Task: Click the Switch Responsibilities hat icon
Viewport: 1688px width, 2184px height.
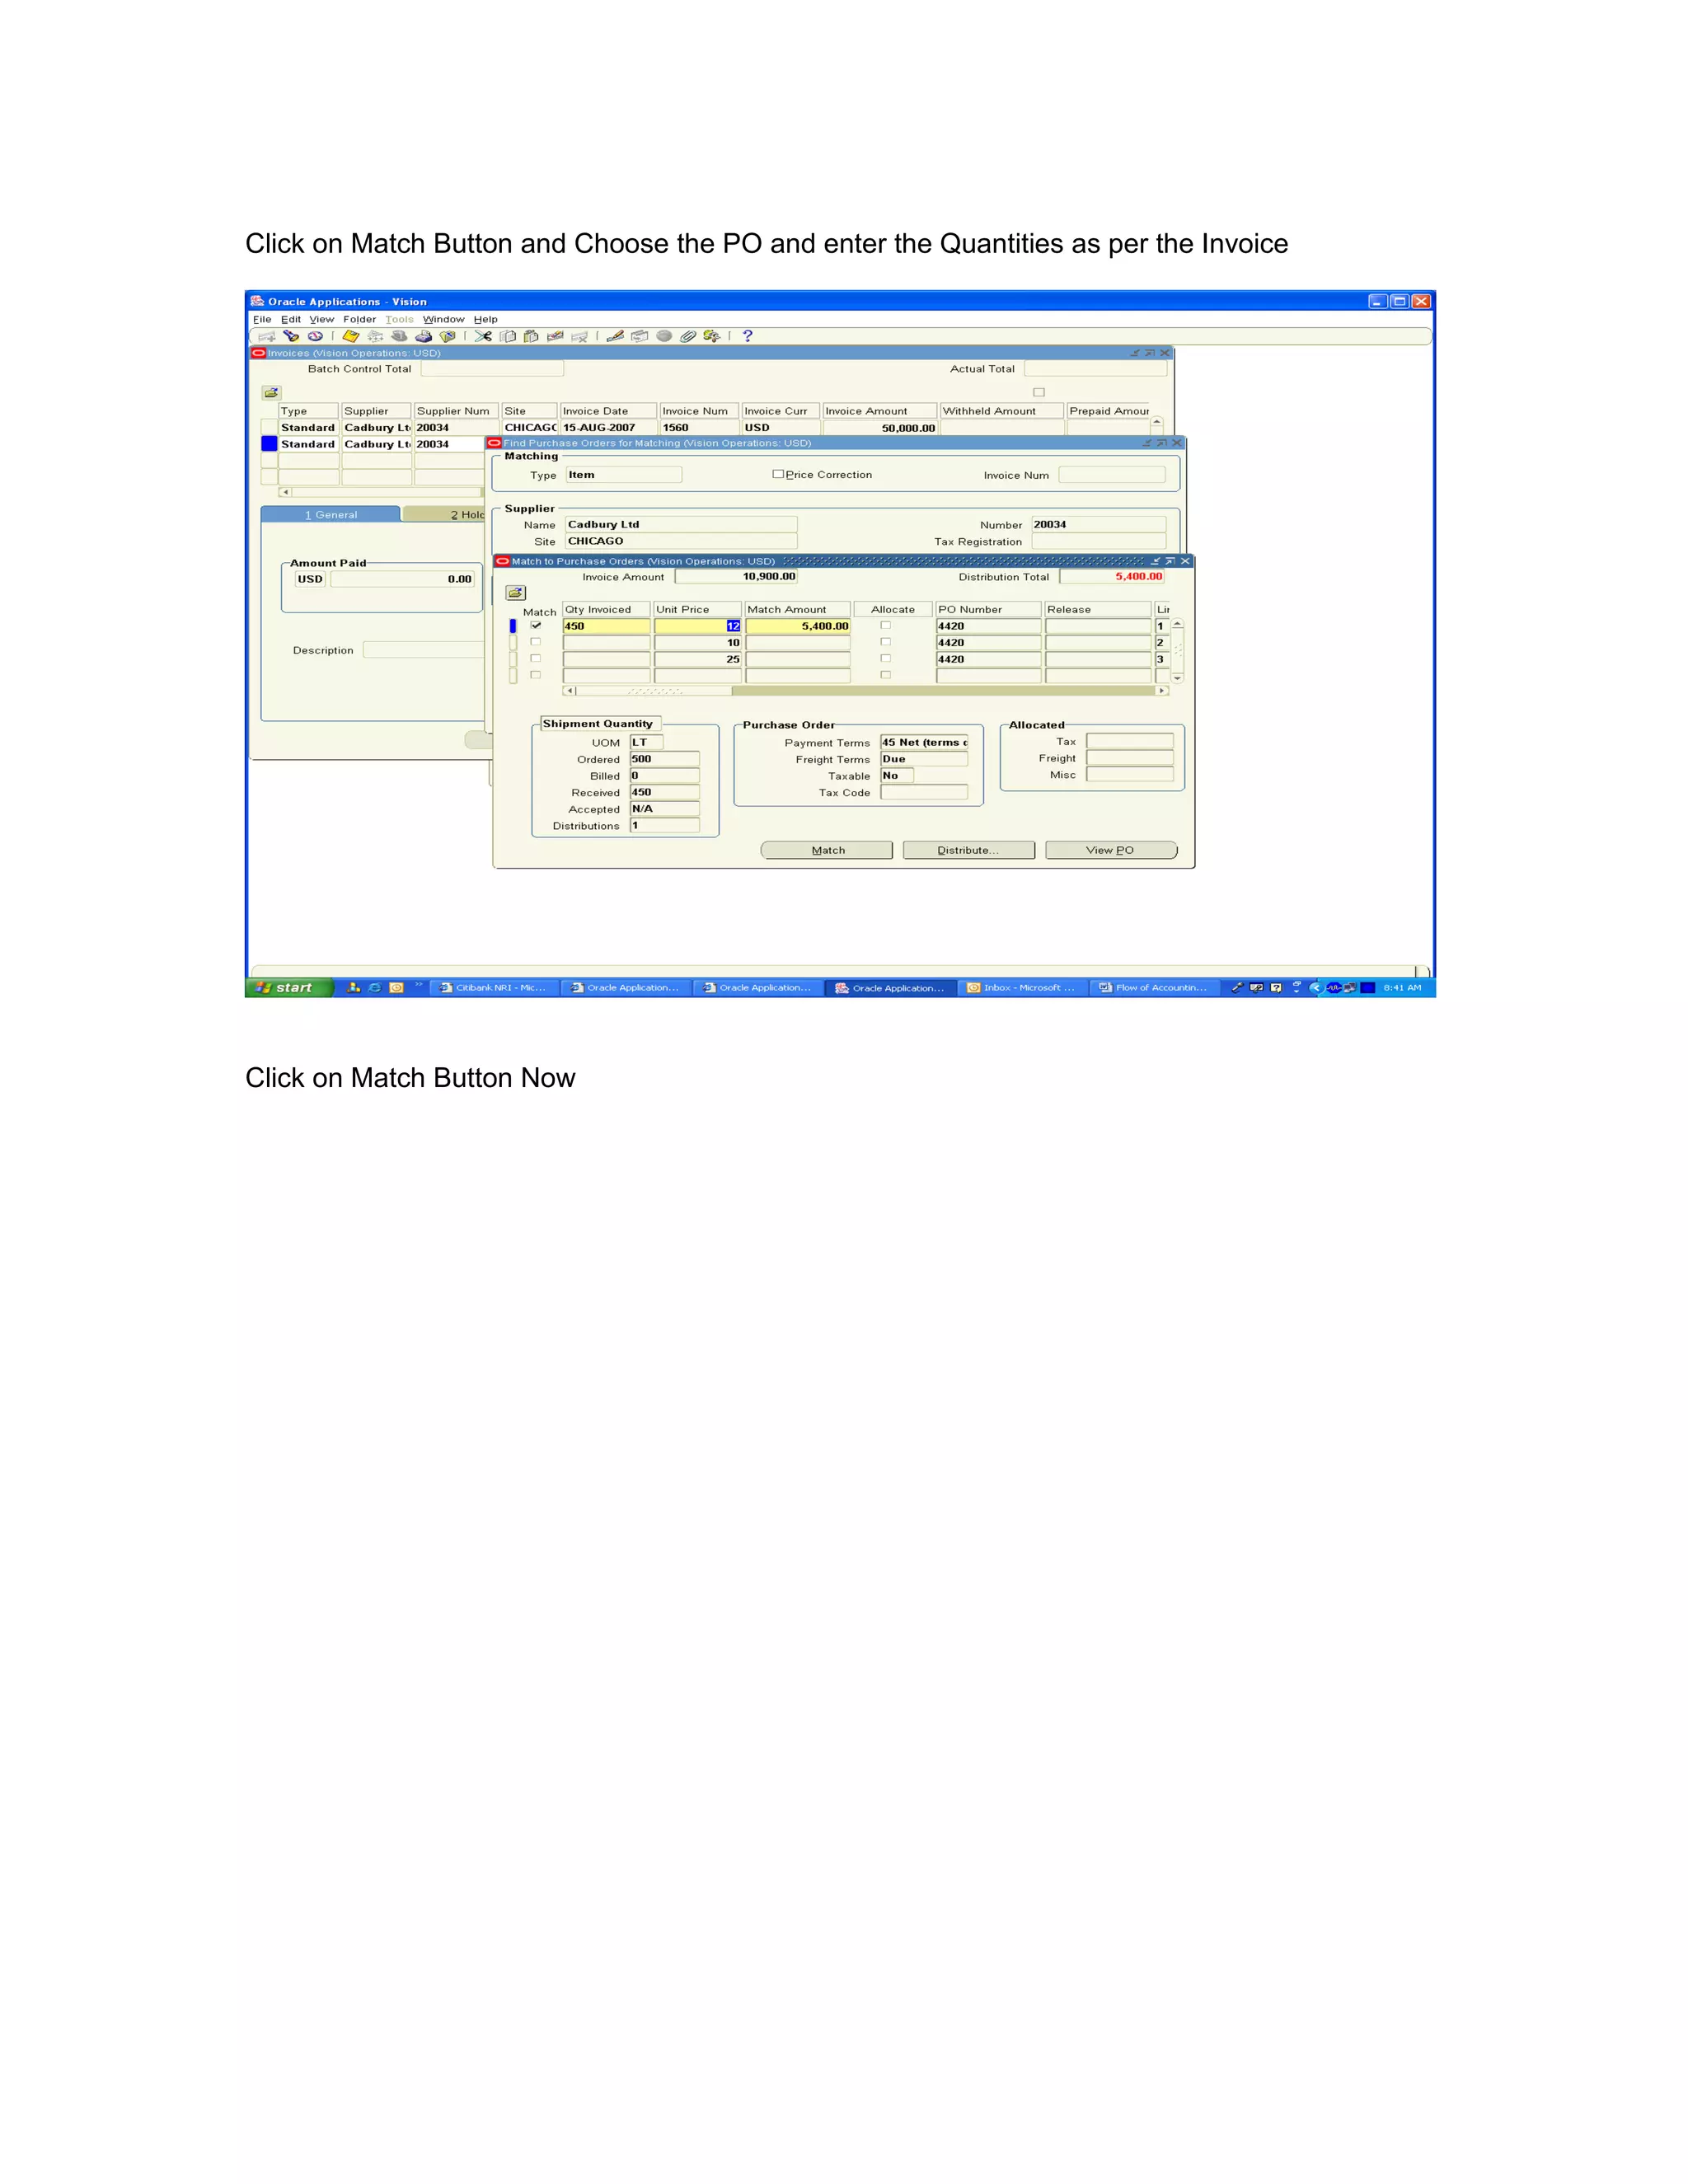Action: [x=399, y=336]
